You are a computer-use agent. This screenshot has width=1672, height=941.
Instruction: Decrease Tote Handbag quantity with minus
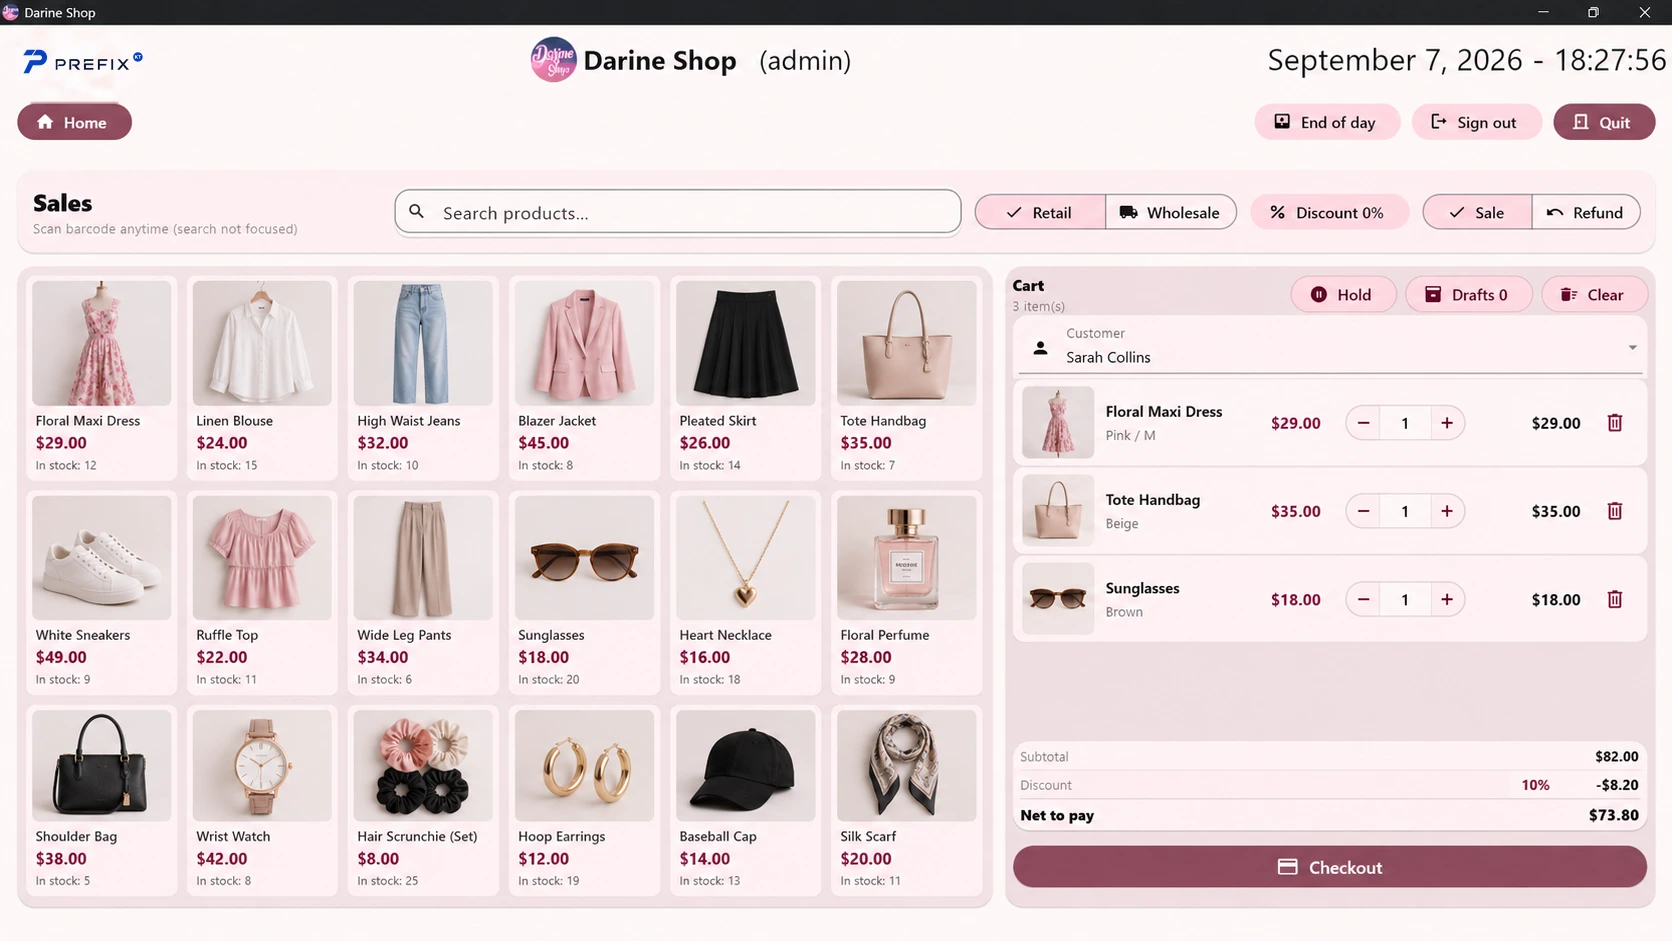coord(1363,511)
